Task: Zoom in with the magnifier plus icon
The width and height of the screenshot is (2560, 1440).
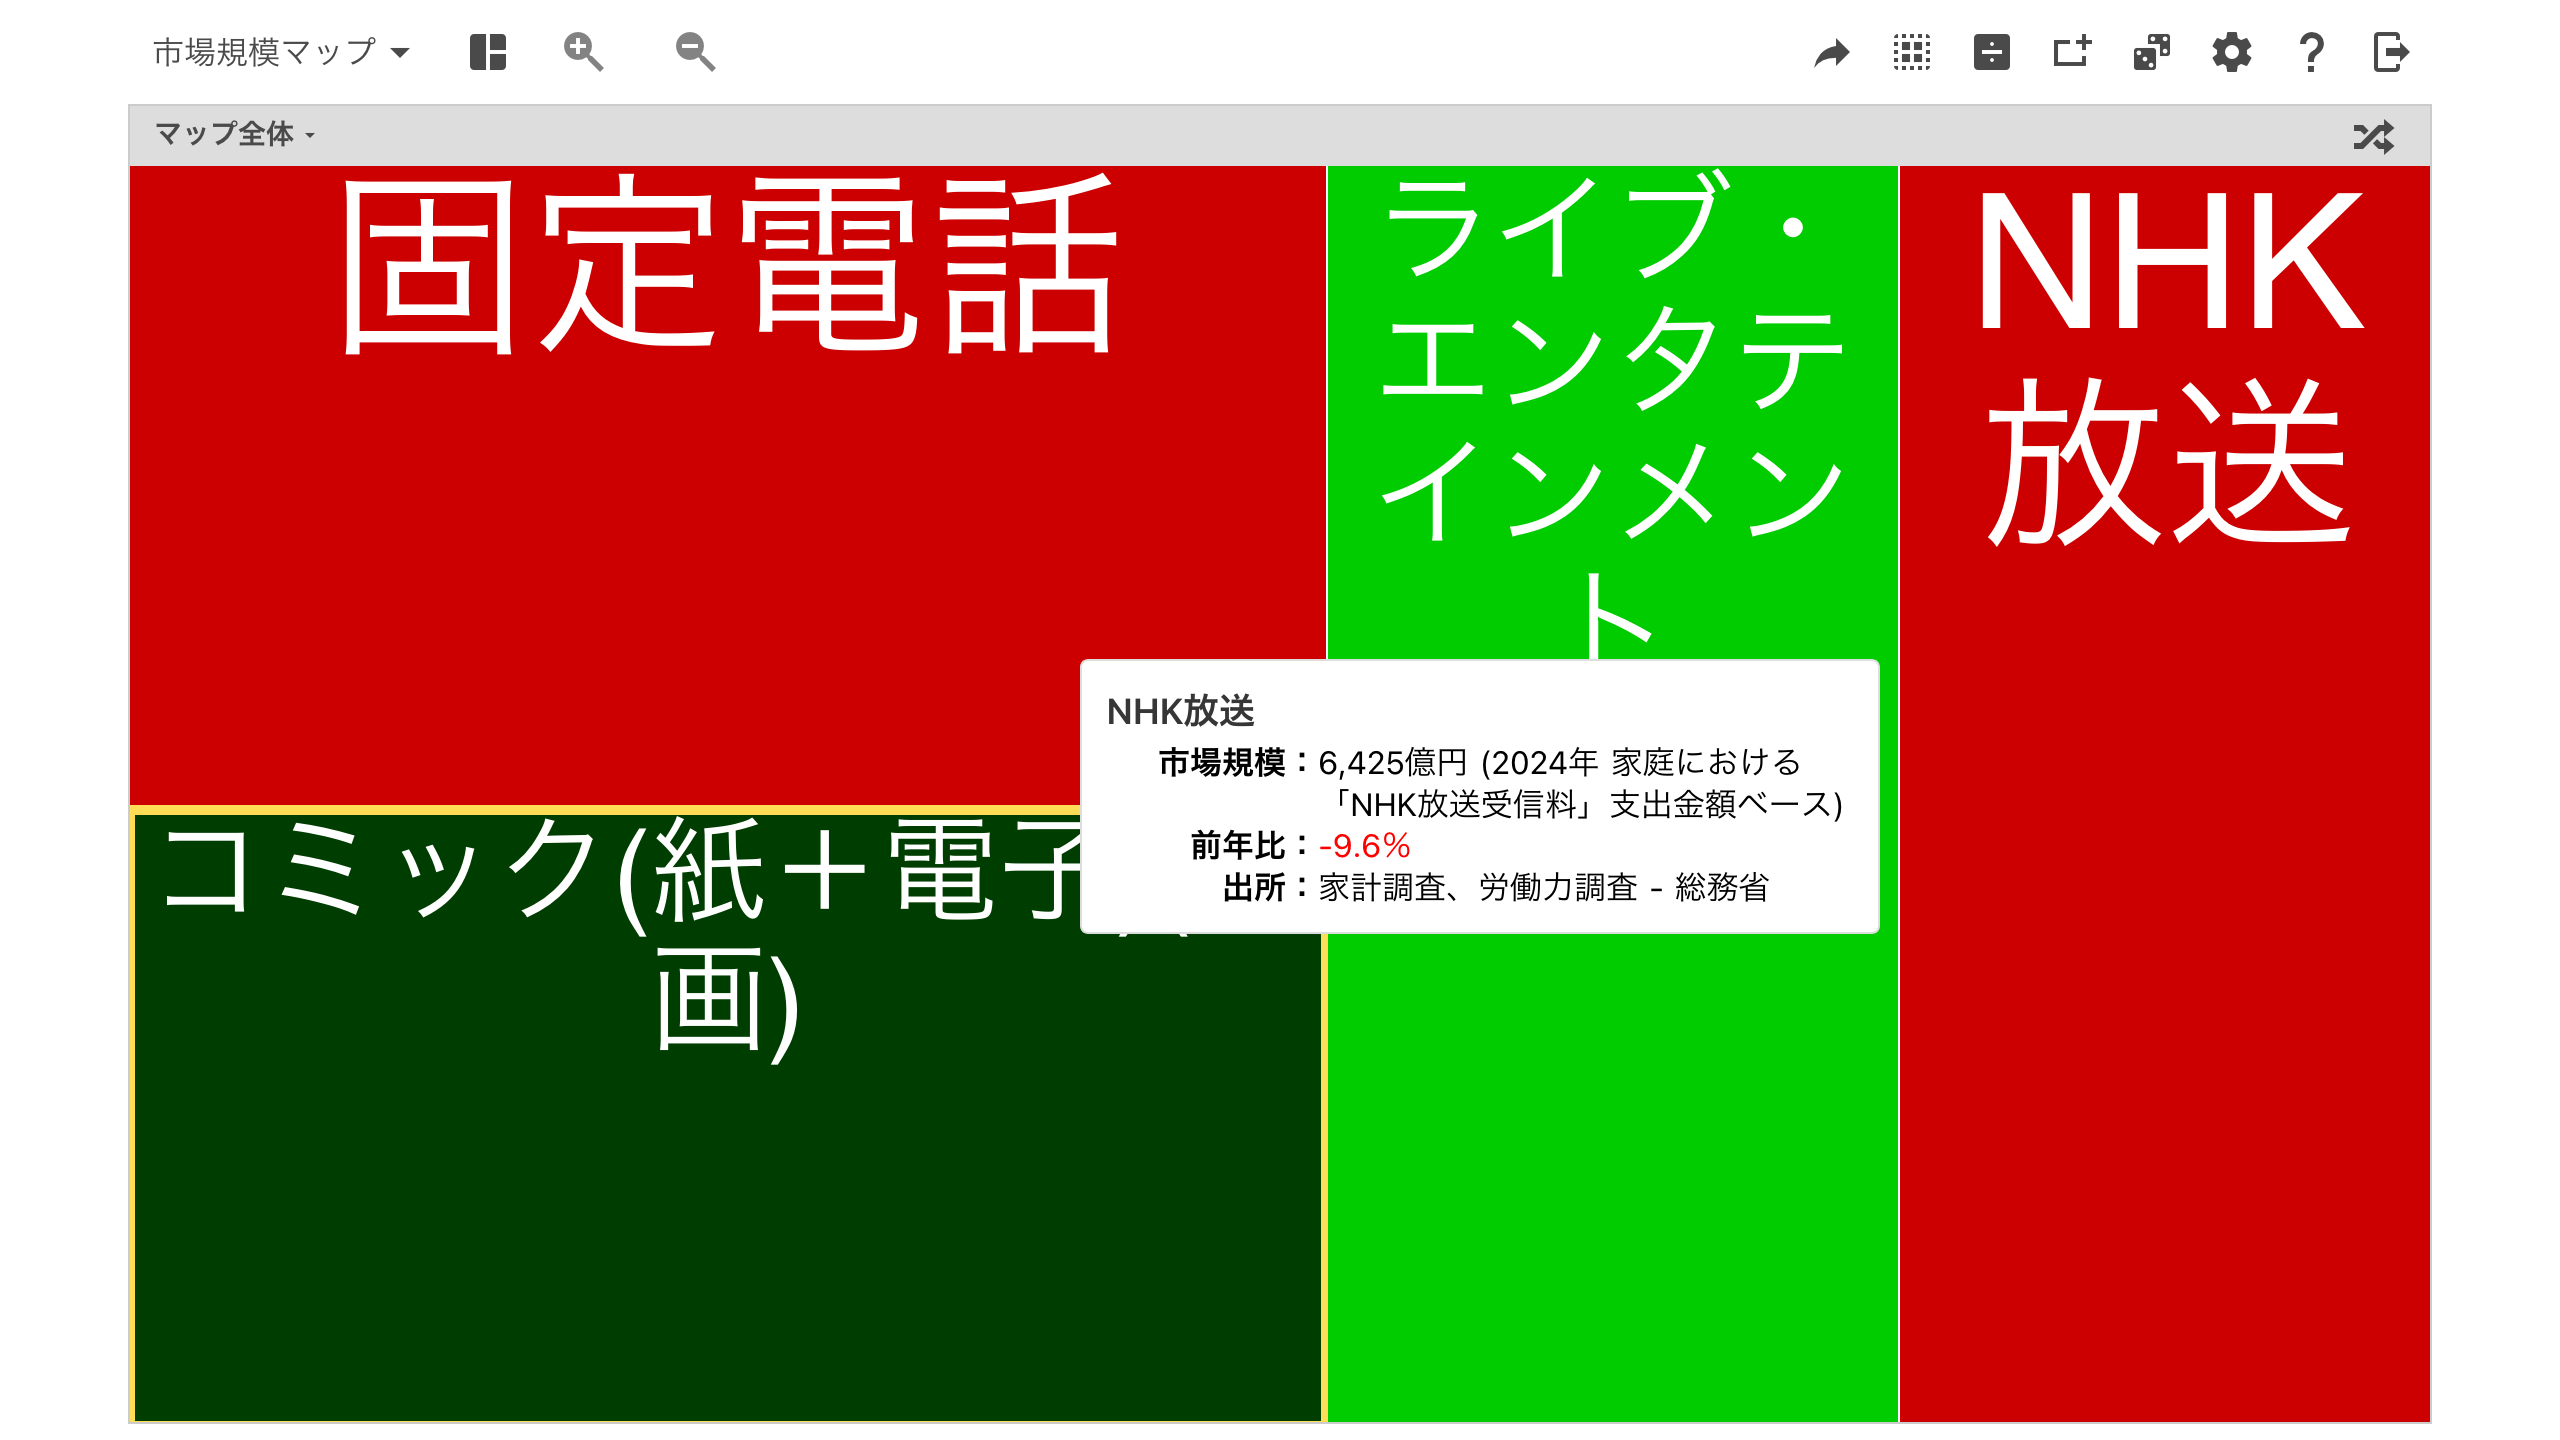Action: pyautogui.click(x=583, y=52)
